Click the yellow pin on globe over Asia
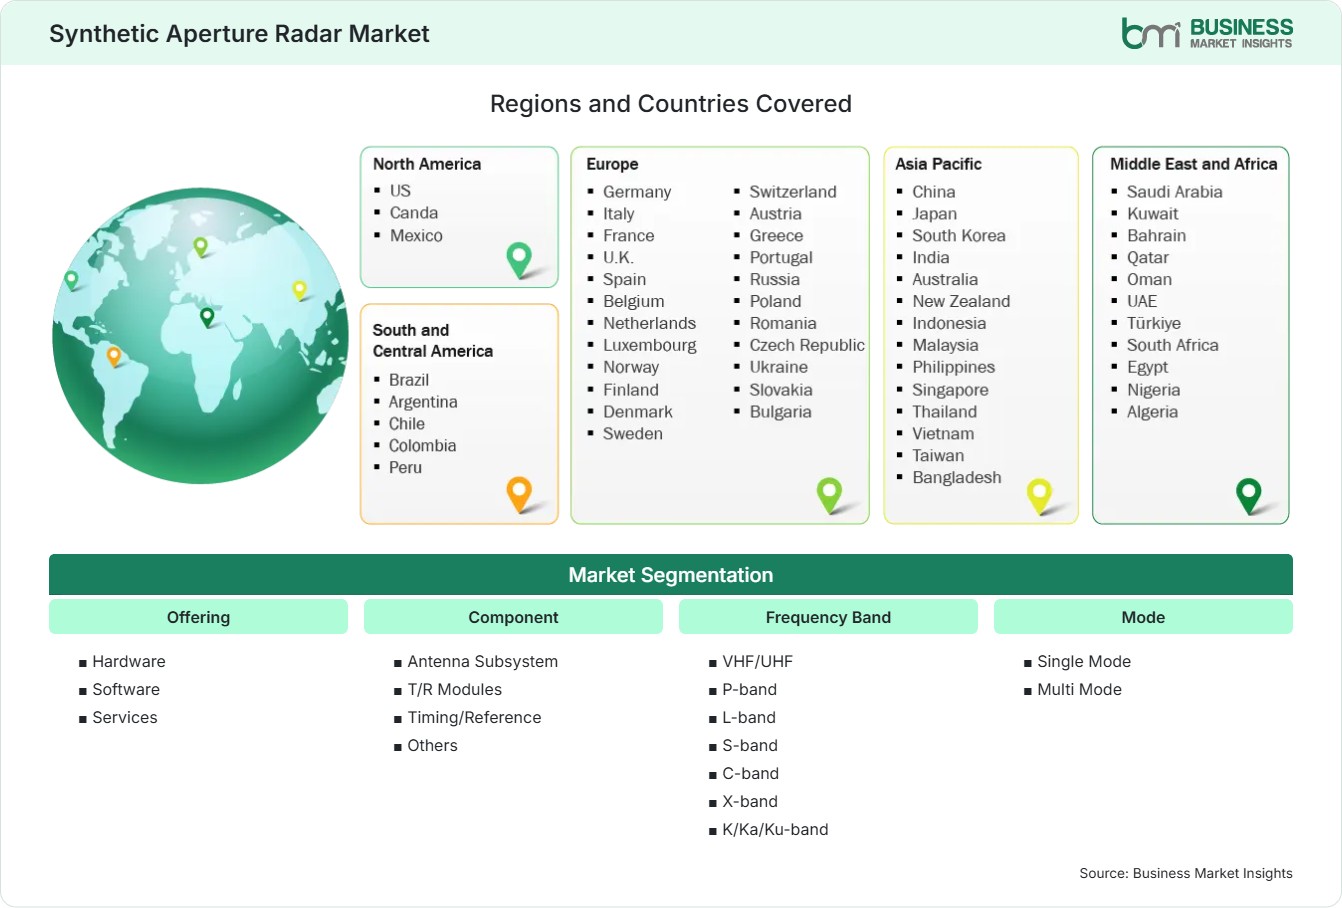1342x908 pixels. pyautogui.click(x=299, y=290)
